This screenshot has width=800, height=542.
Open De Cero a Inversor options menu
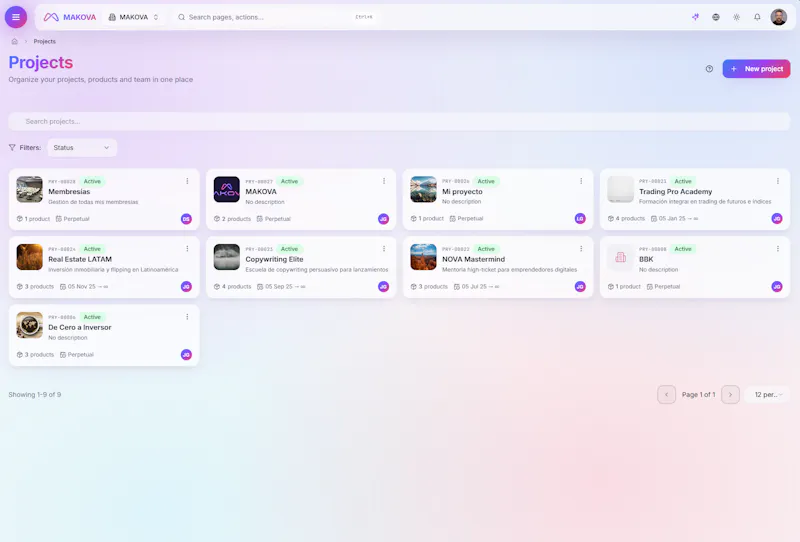[x=187, y=317]
